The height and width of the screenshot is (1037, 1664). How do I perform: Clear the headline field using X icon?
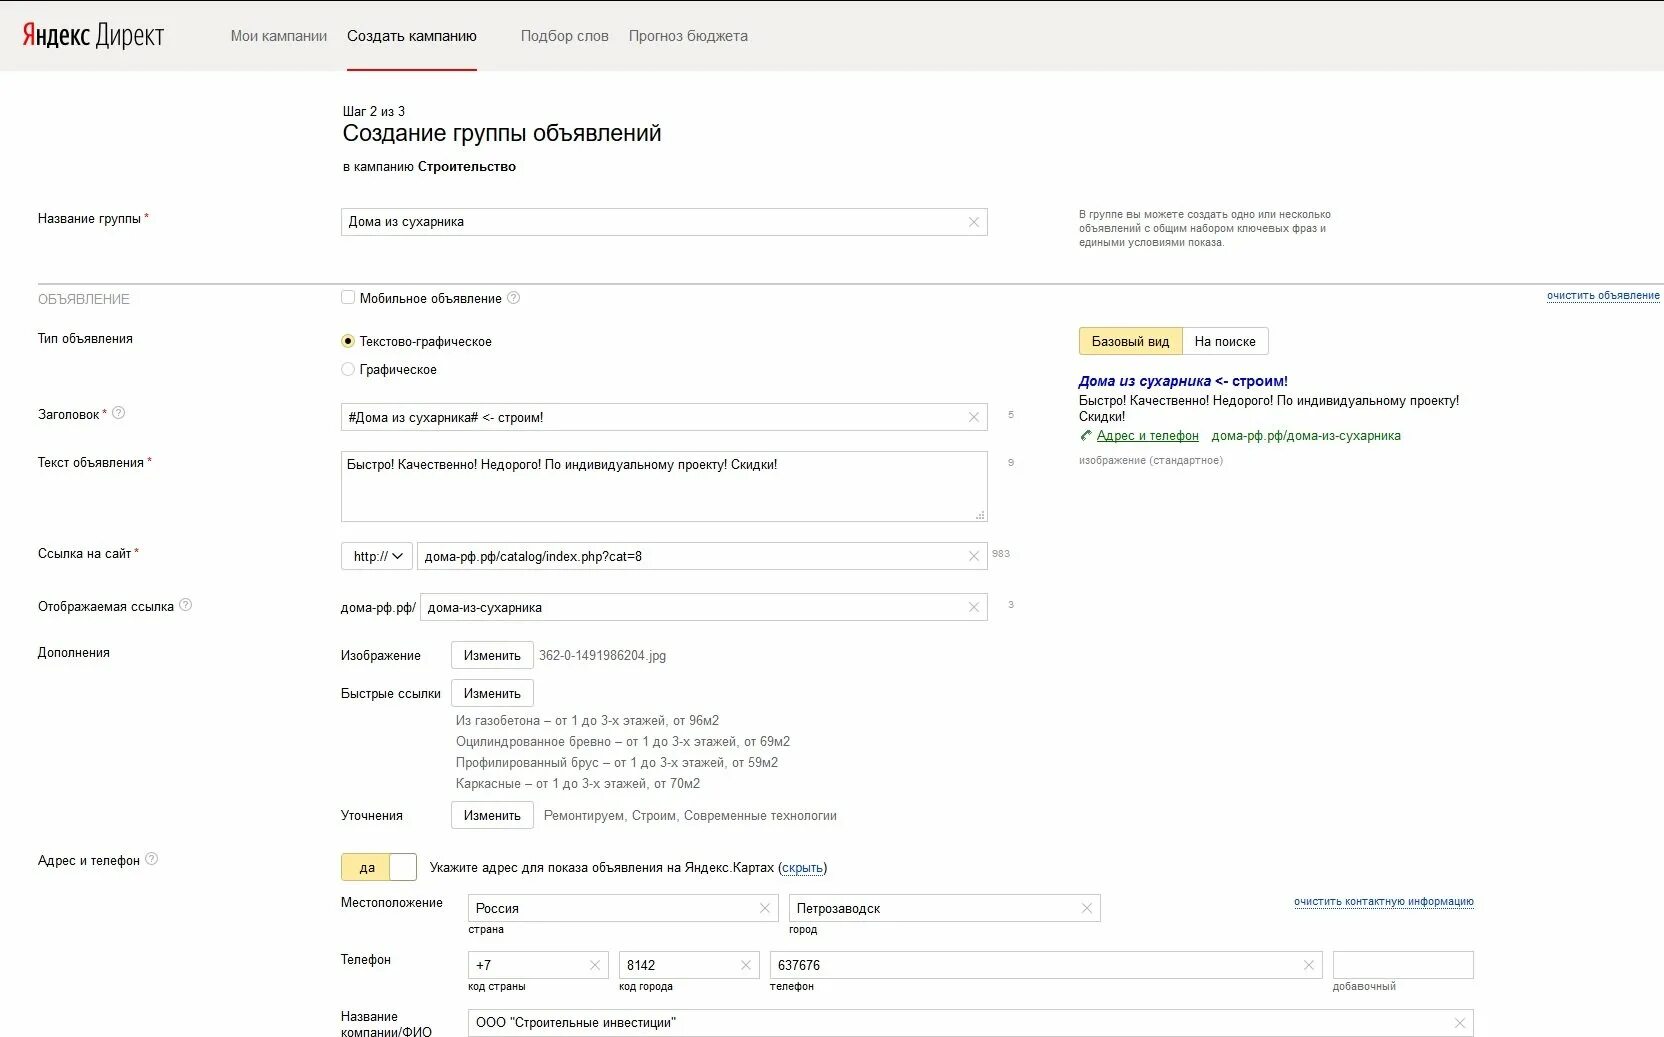pos(973,417)
